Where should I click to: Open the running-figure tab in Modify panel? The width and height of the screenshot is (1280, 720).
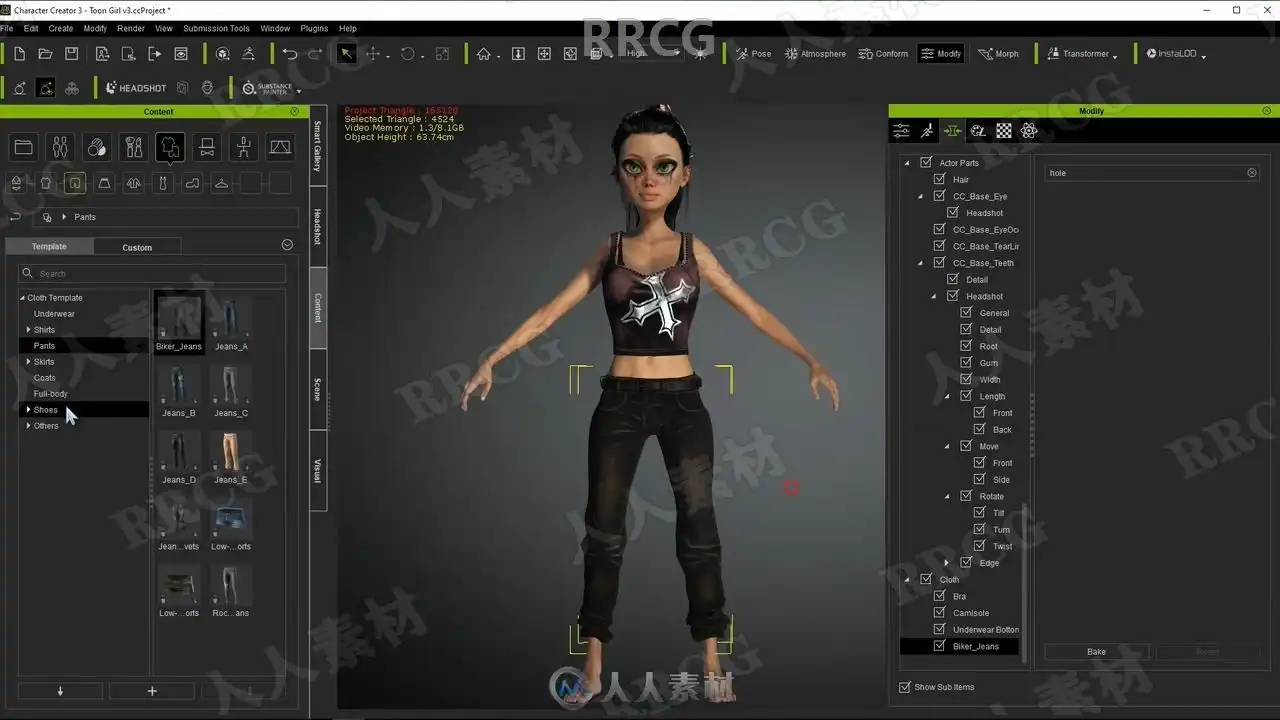pos(927,131)
